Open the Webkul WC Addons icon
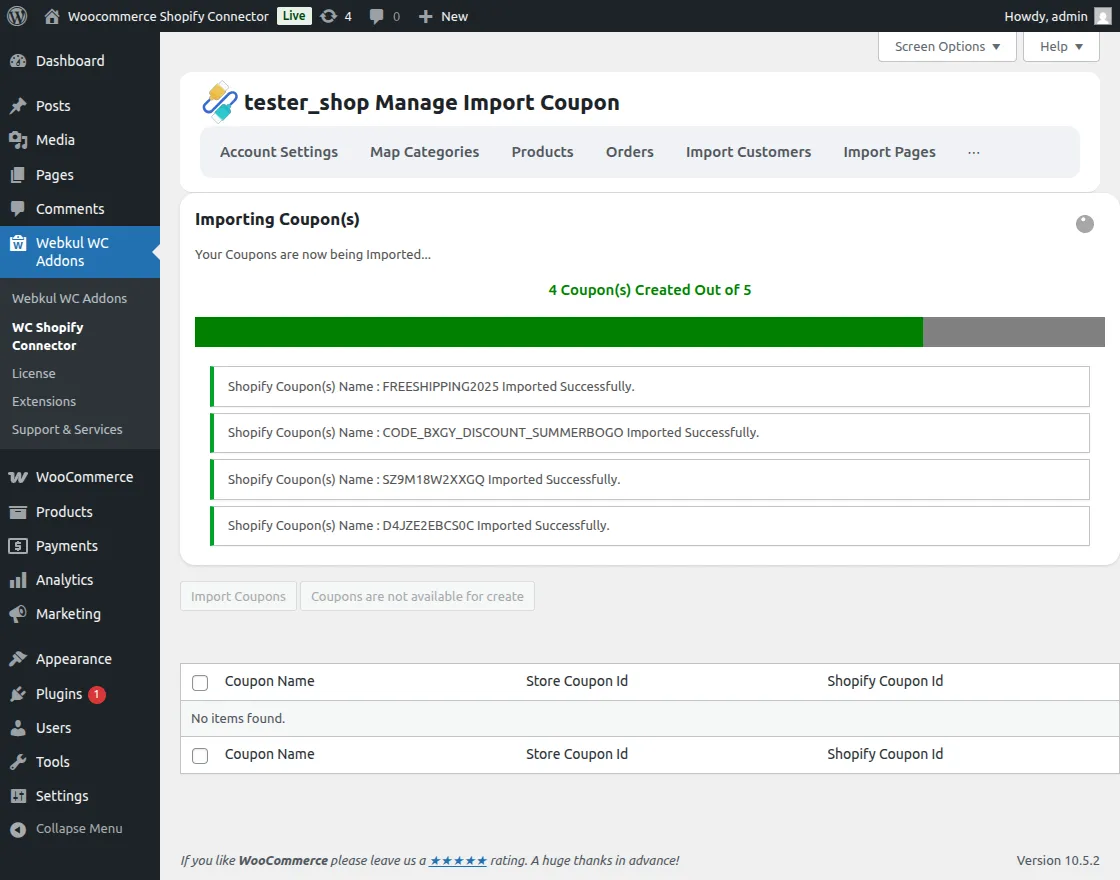1120x880 pixels. tap(18, 243)
